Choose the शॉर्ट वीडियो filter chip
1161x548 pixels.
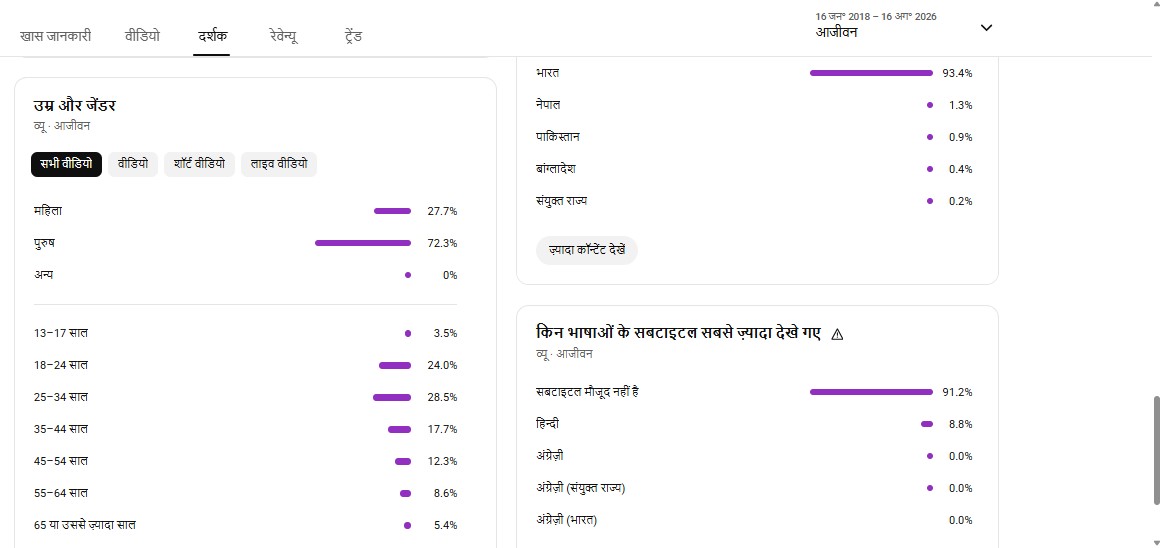pyautogui.click(x=199, y=164)
